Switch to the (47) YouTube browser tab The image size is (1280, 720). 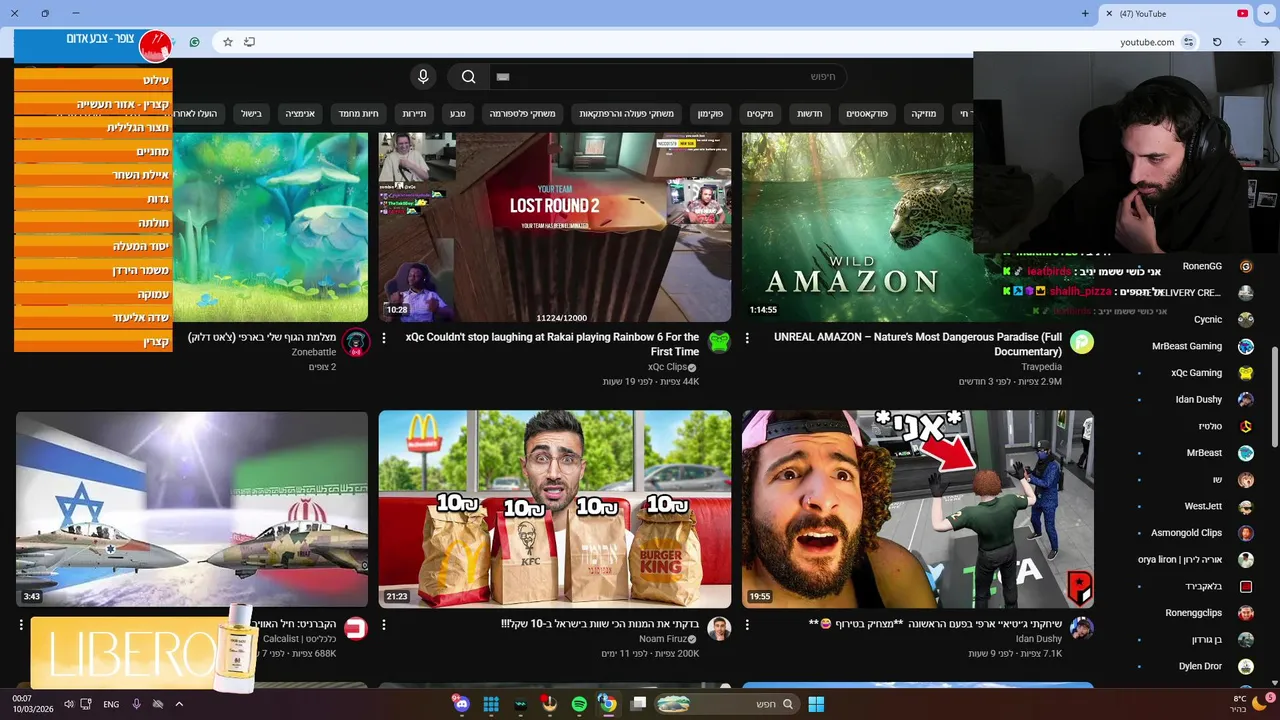click(1177, 13)
